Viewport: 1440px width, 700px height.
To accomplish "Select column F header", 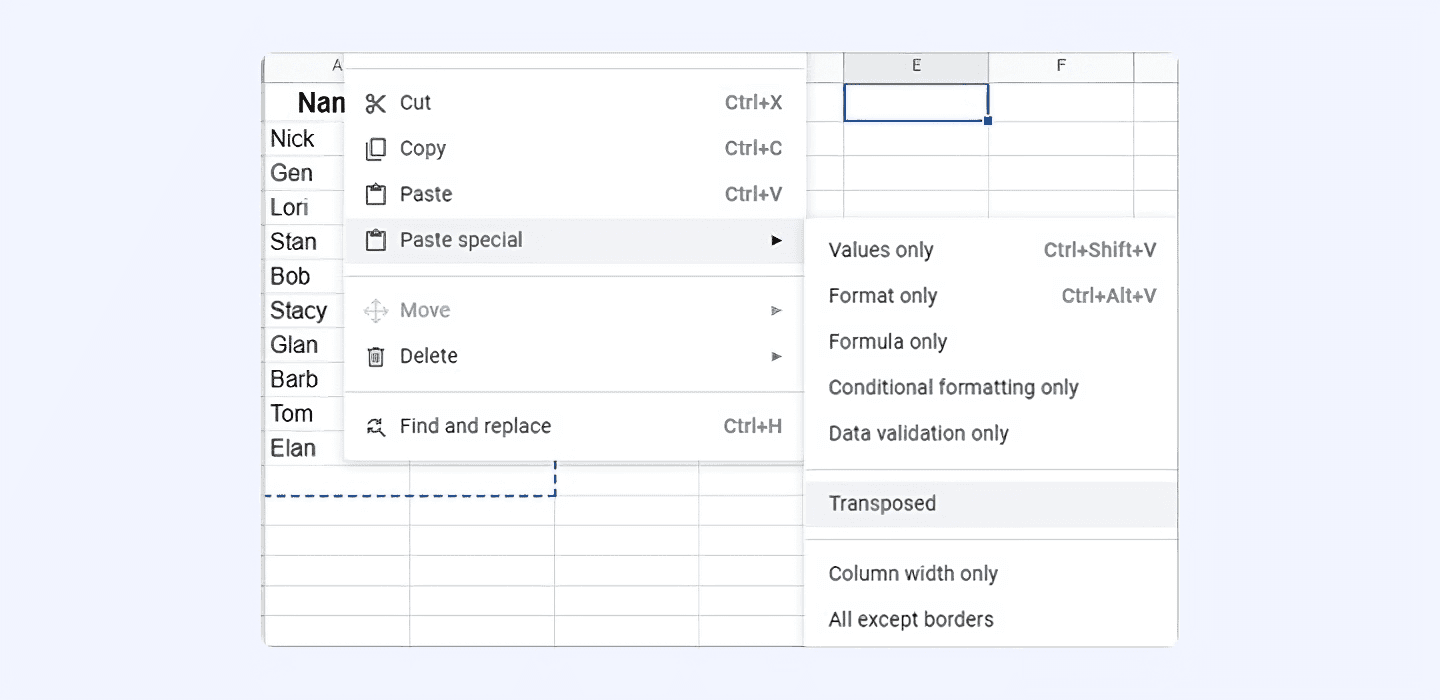I will 1061,66.
